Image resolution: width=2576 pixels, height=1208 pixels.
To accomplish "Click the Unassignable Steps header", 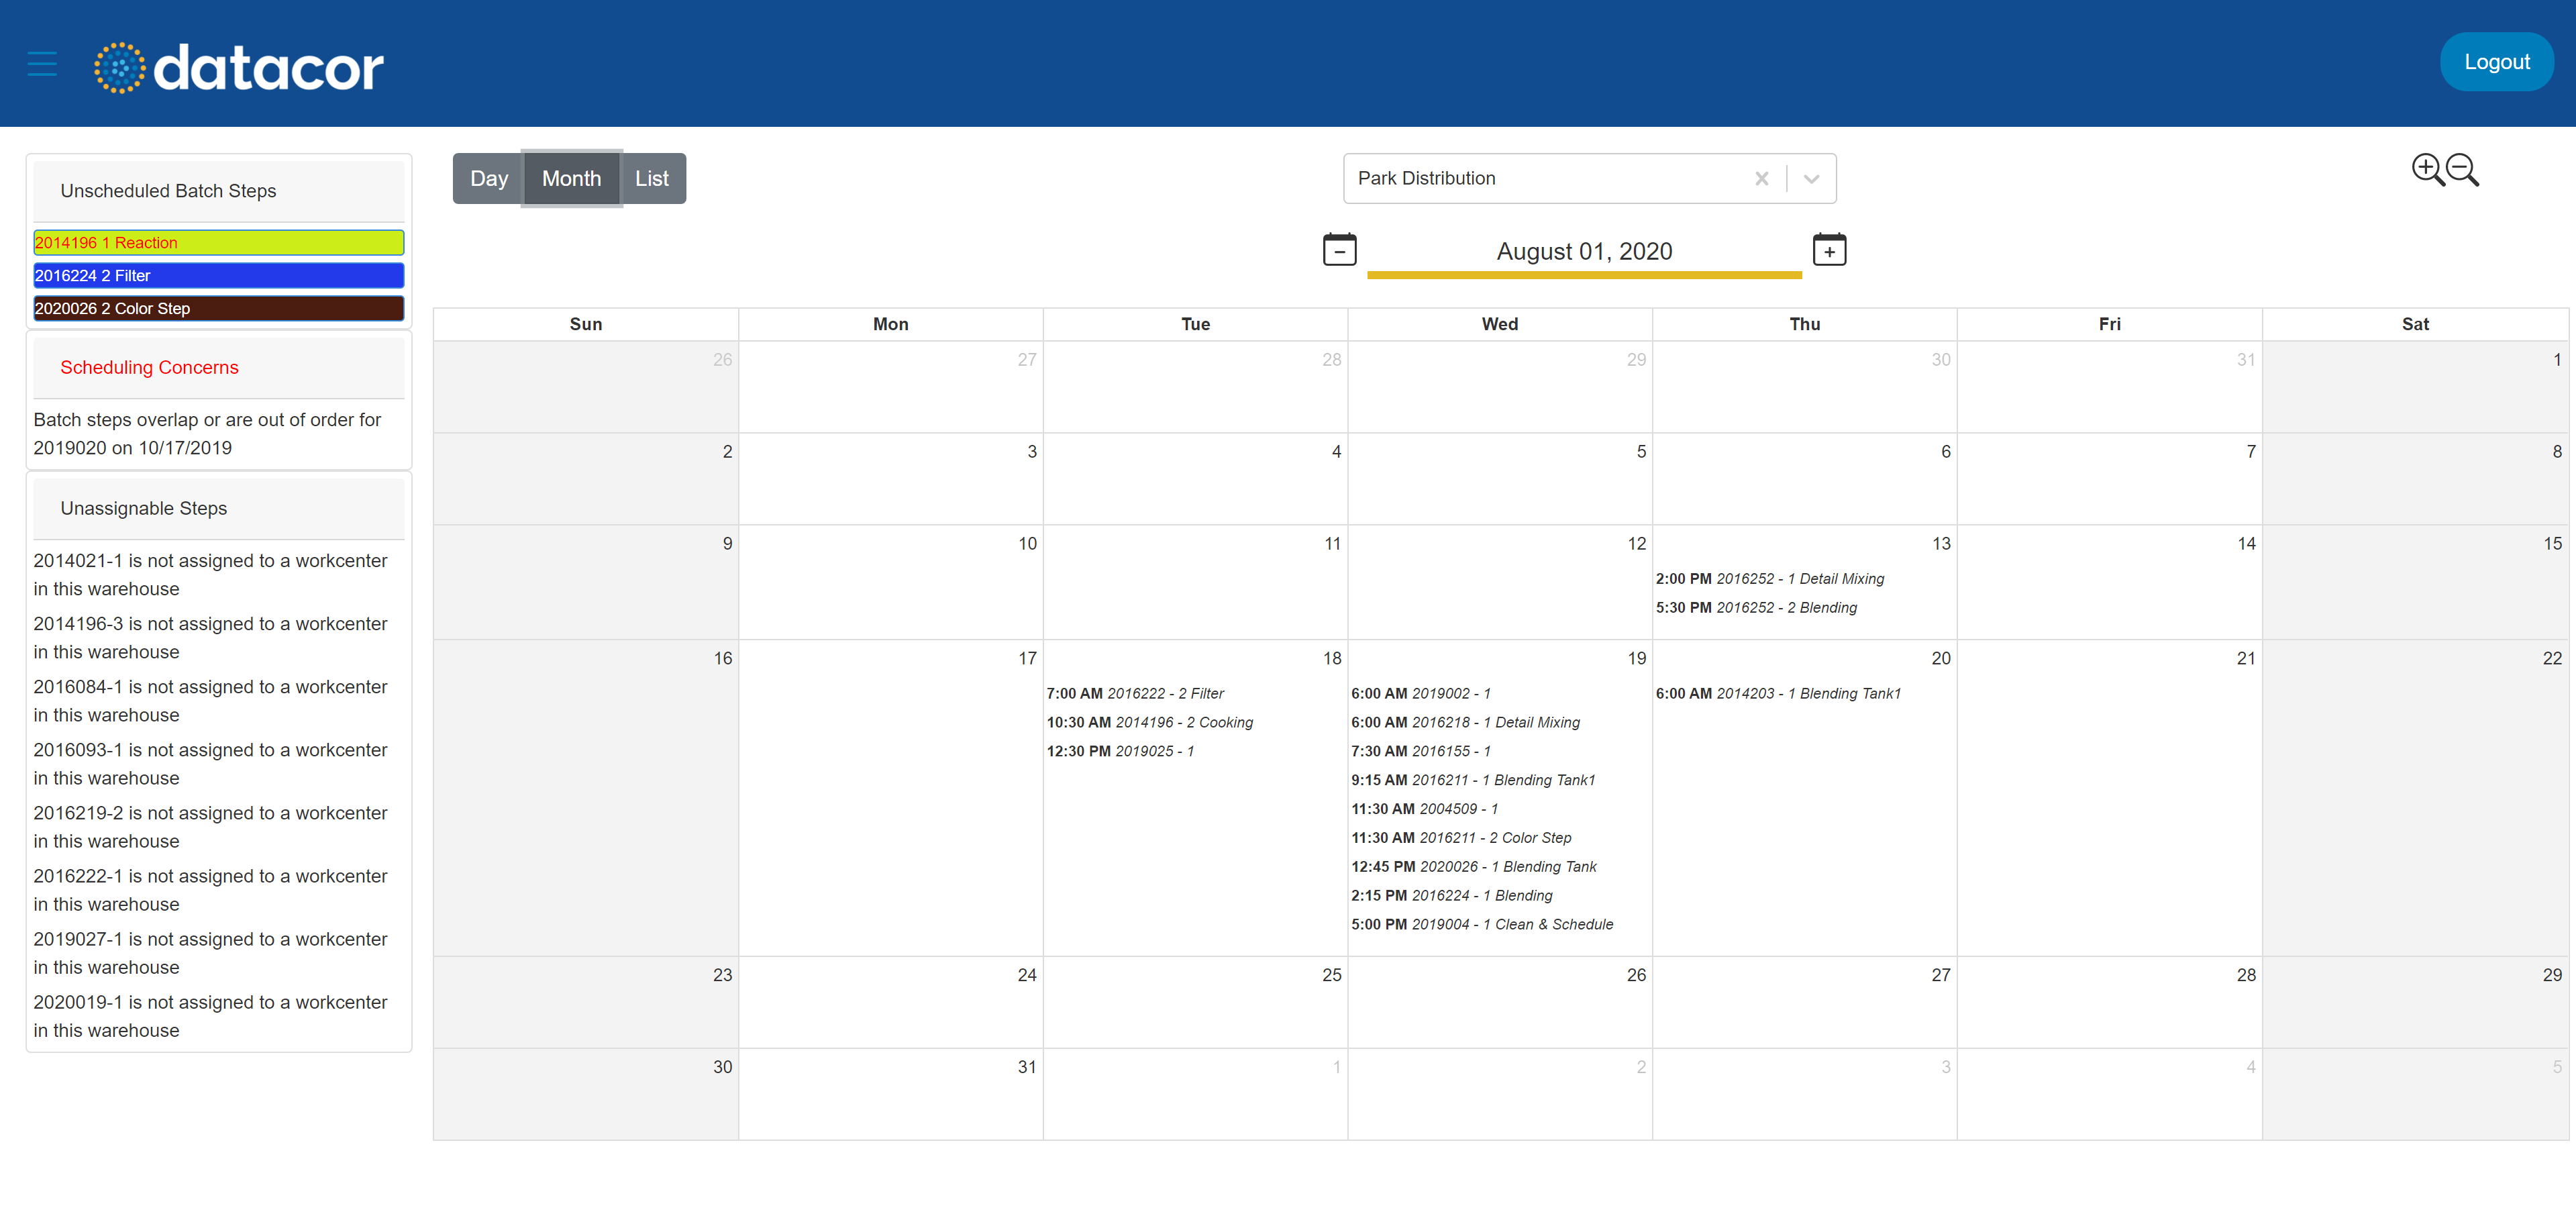I will [x=219, y=508].
